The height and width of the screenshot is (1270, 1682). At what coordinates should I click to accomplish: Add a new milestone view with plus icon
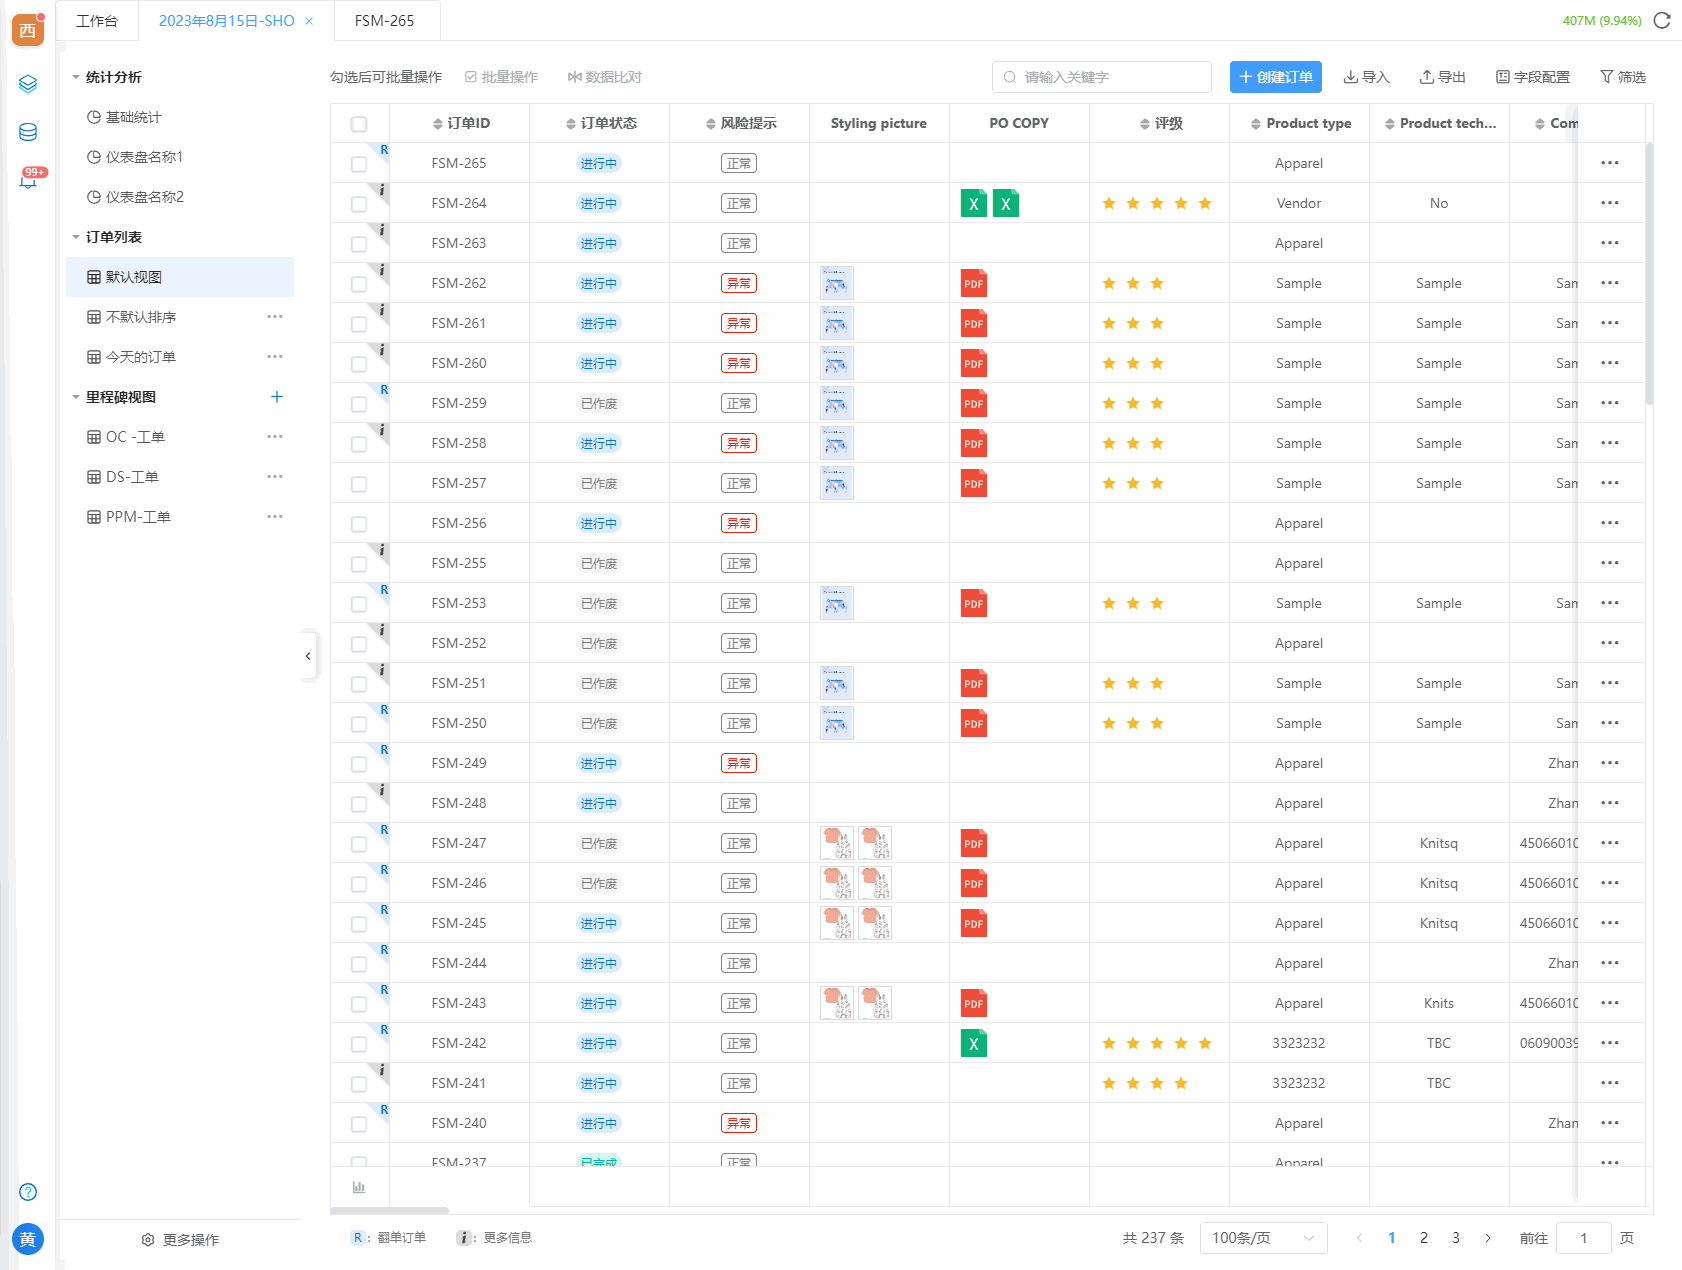(277, 397)
